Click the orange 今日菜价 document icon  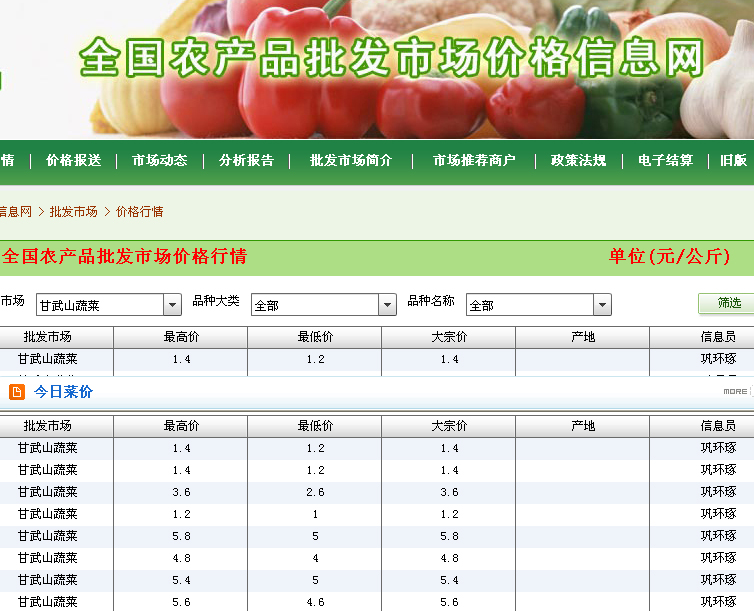tap(17, 392)
